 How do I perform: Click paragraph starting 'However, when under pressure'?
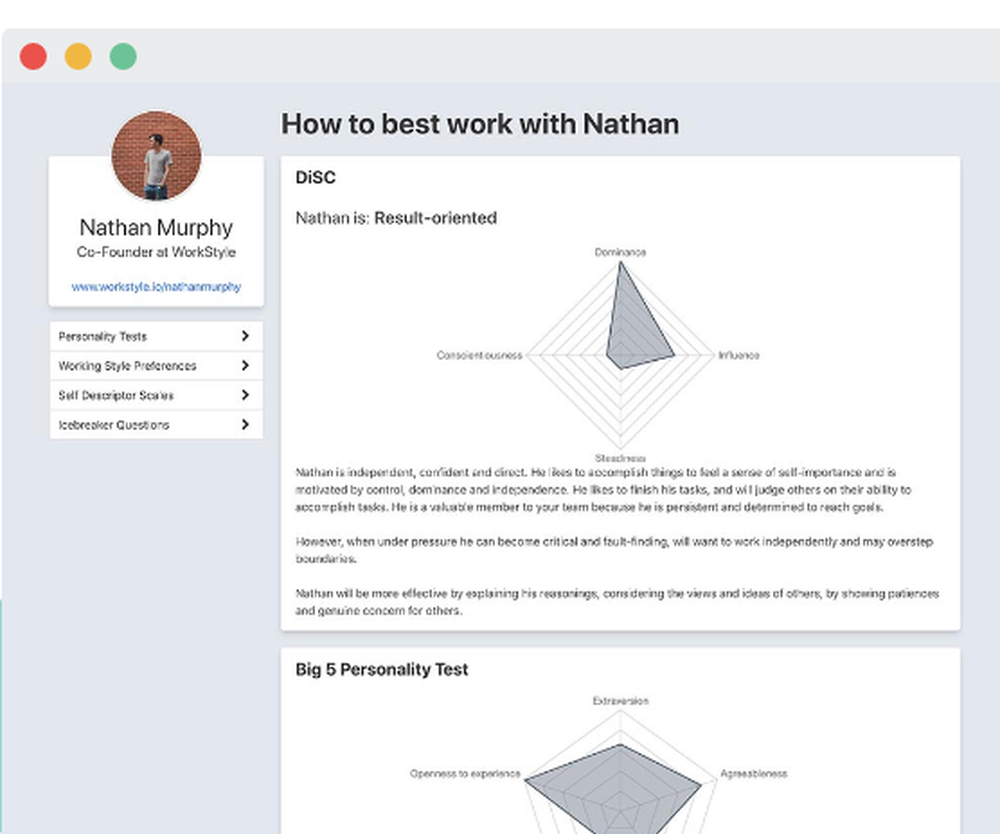coord(614,550)
